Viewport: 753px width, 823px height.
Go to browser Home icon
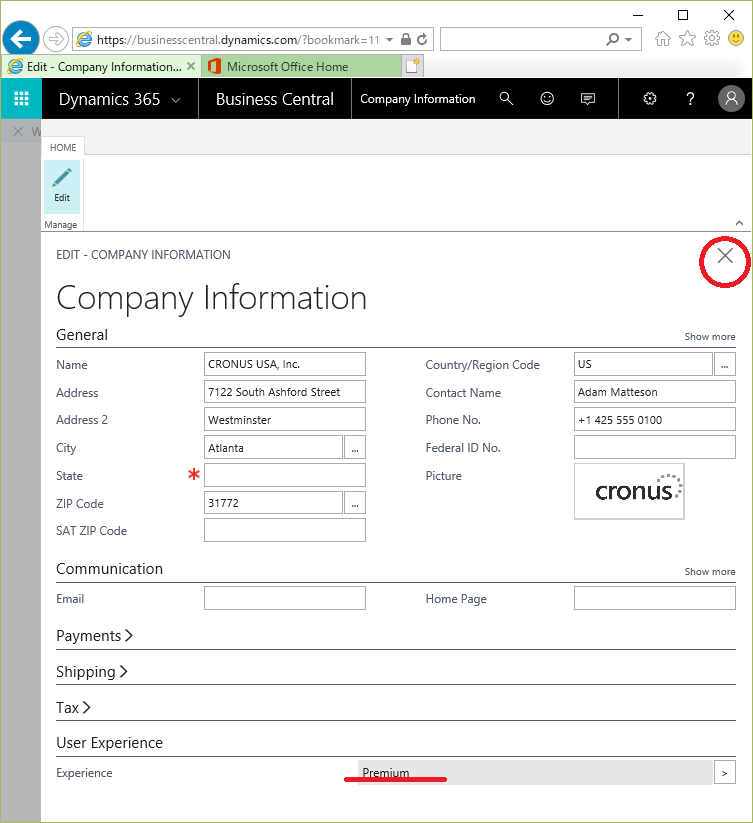[663, 38]
